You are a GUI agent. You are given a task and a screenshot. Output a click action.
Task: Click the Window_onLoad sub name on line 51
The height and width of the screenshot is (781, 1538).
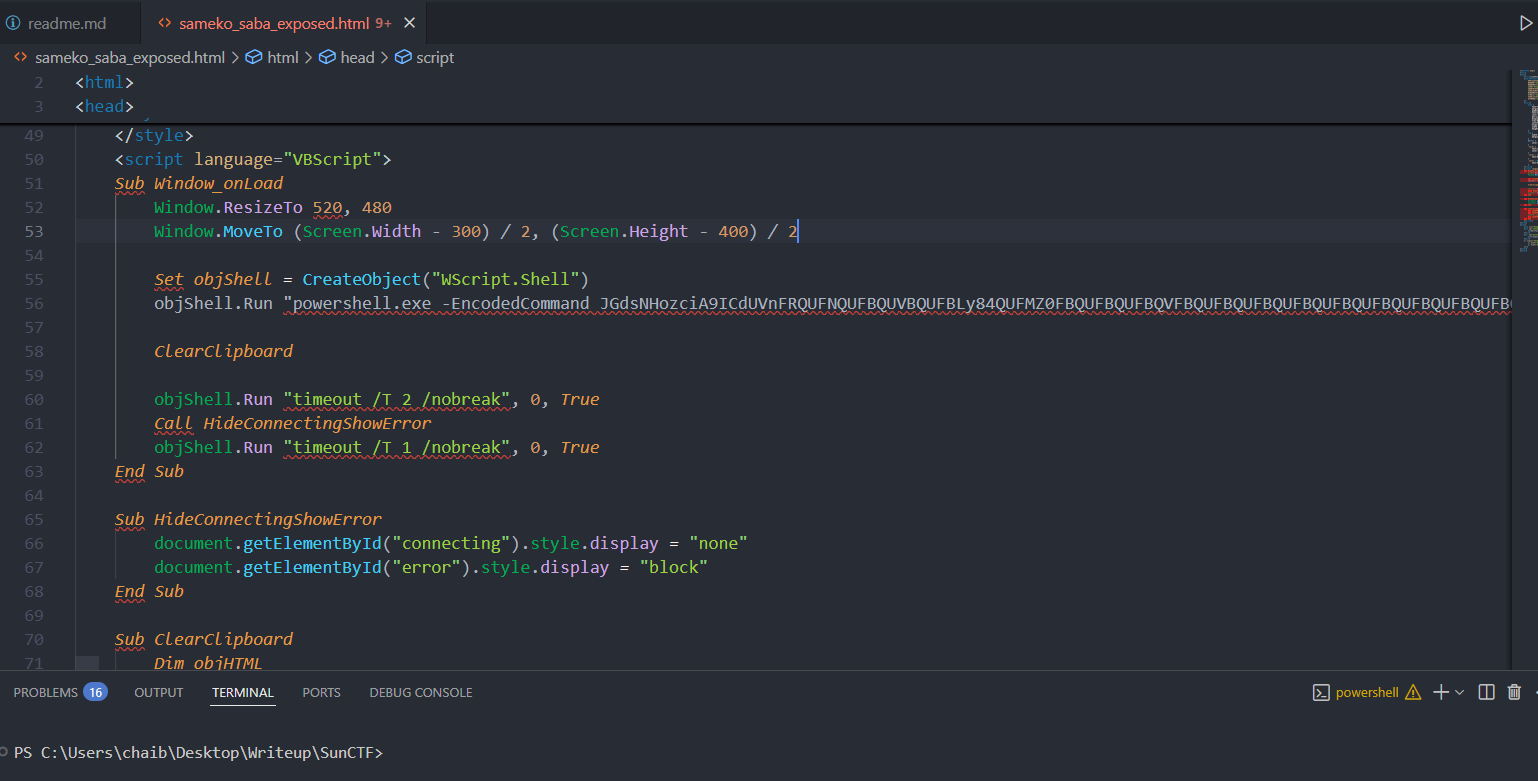pyautogui.click(x=218, y=184)
